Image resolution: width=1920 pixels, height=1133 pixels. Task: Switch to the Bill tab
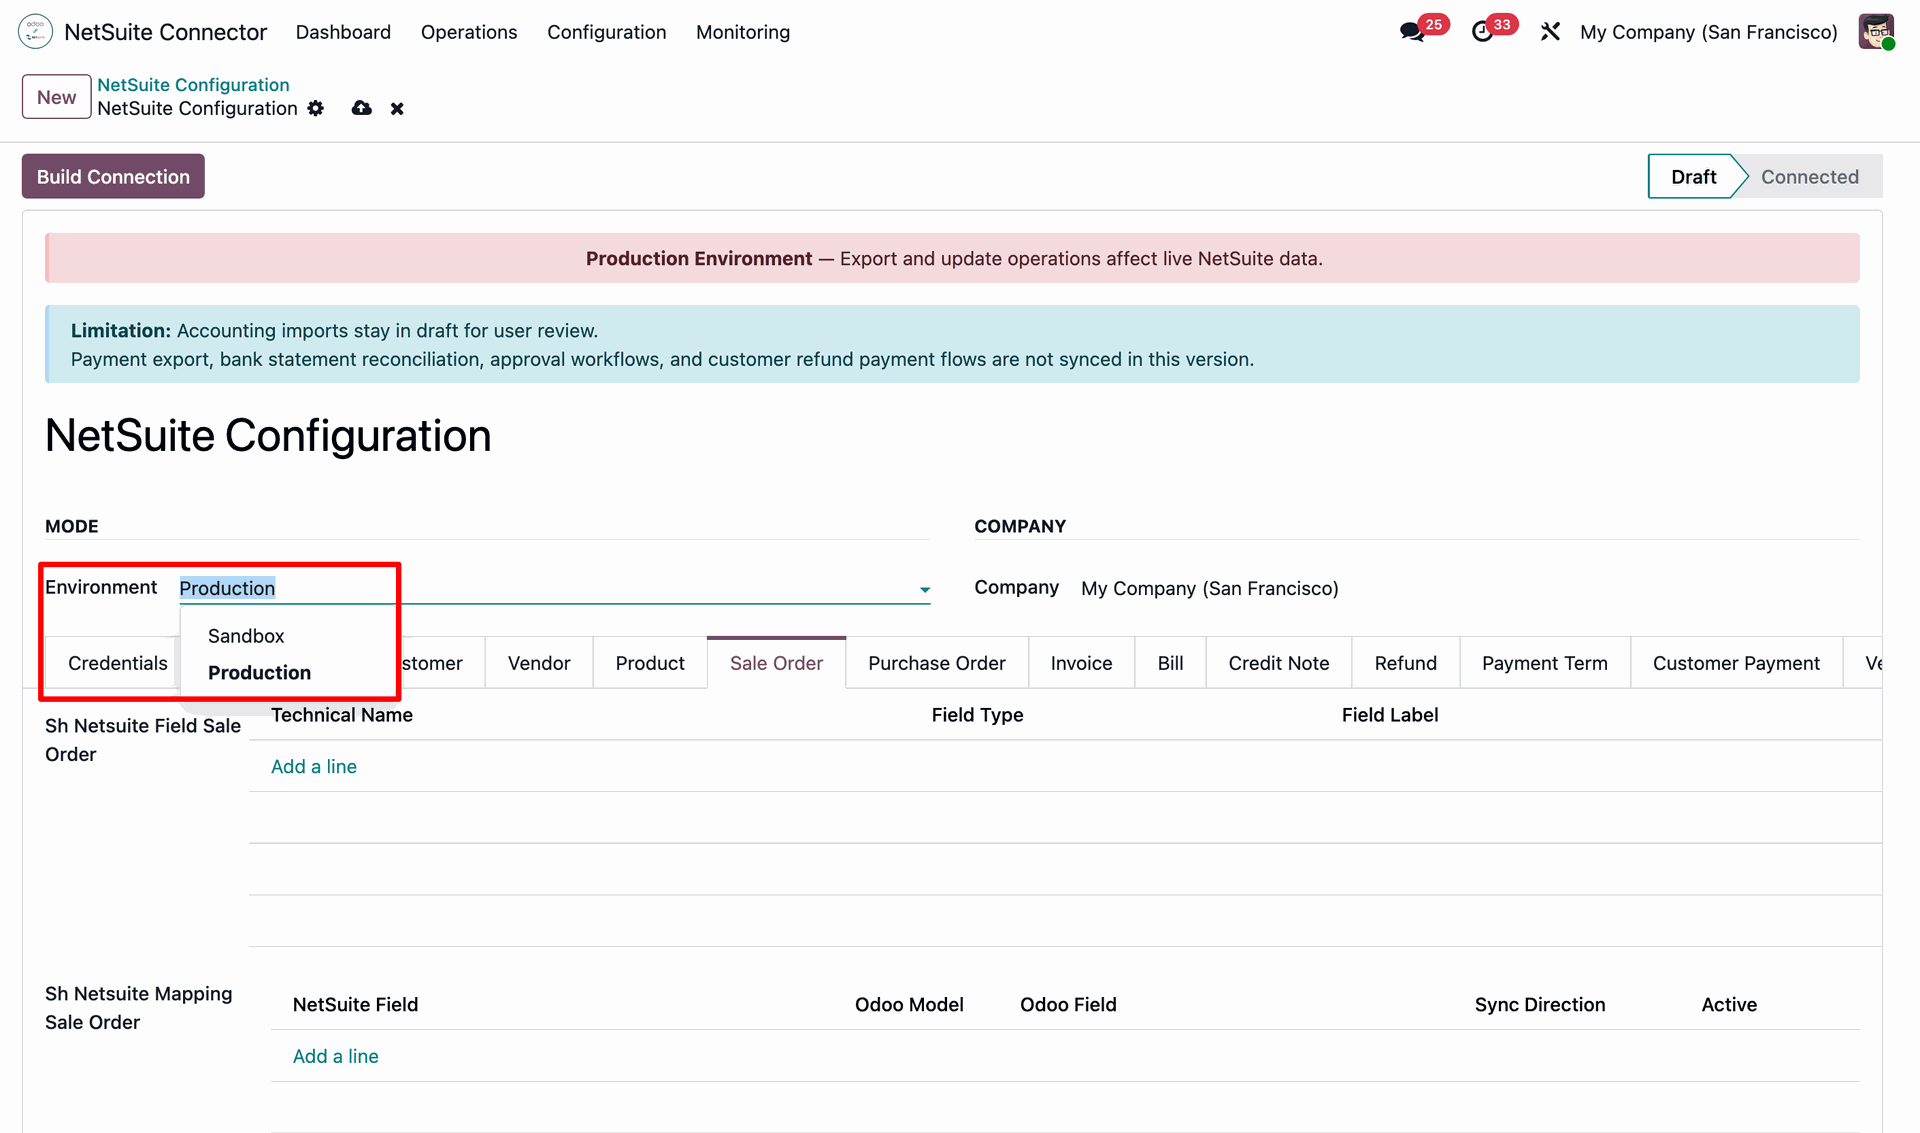pos(1170,663)
